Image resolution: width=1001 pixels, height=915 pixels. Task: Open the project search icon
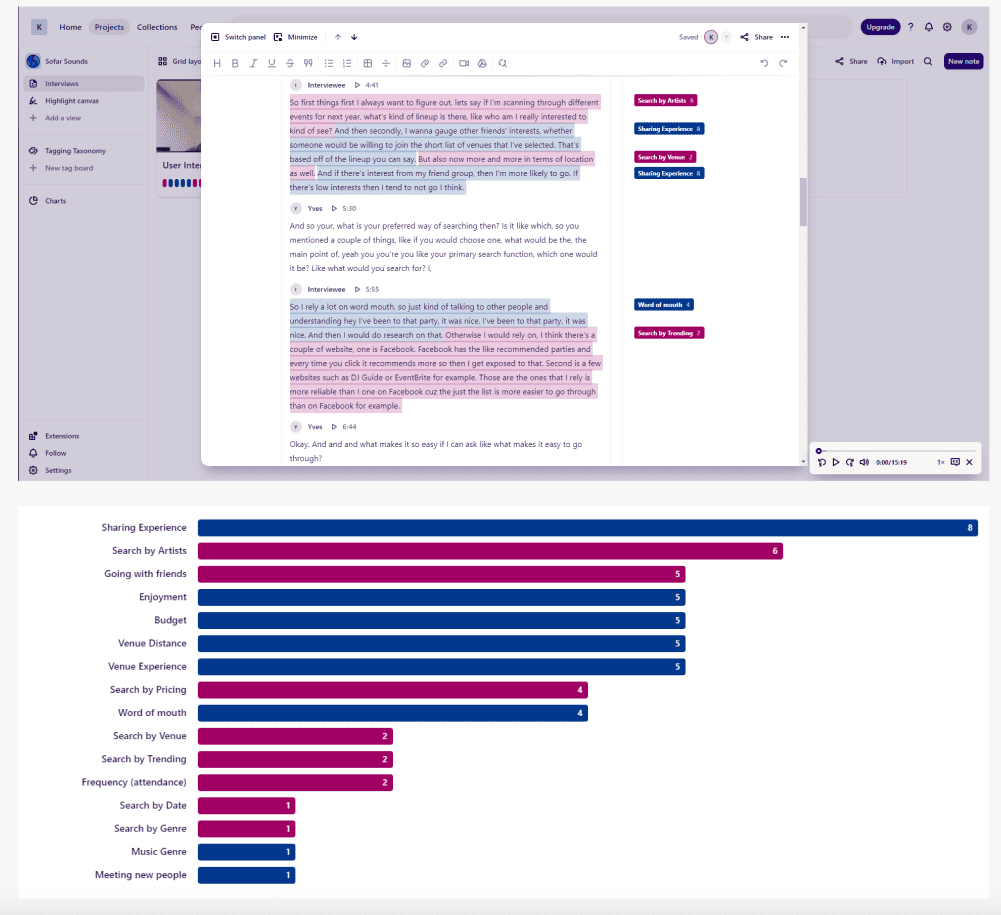(928, 61)
